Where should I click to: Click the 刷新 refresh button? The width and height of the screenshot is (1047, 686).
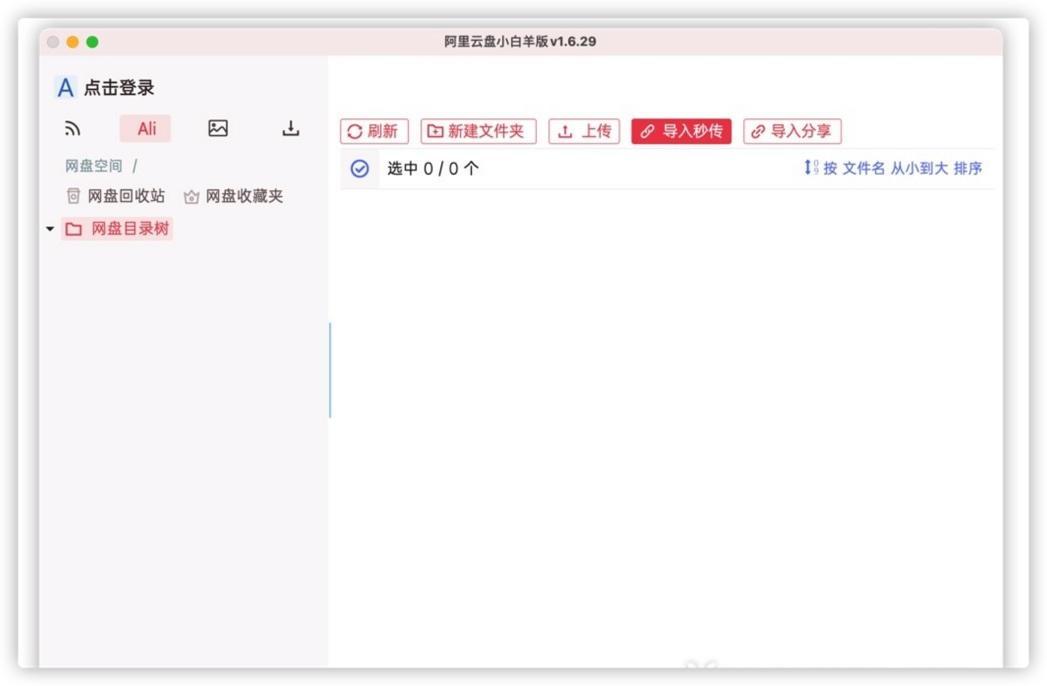click(x=374, y=131)
